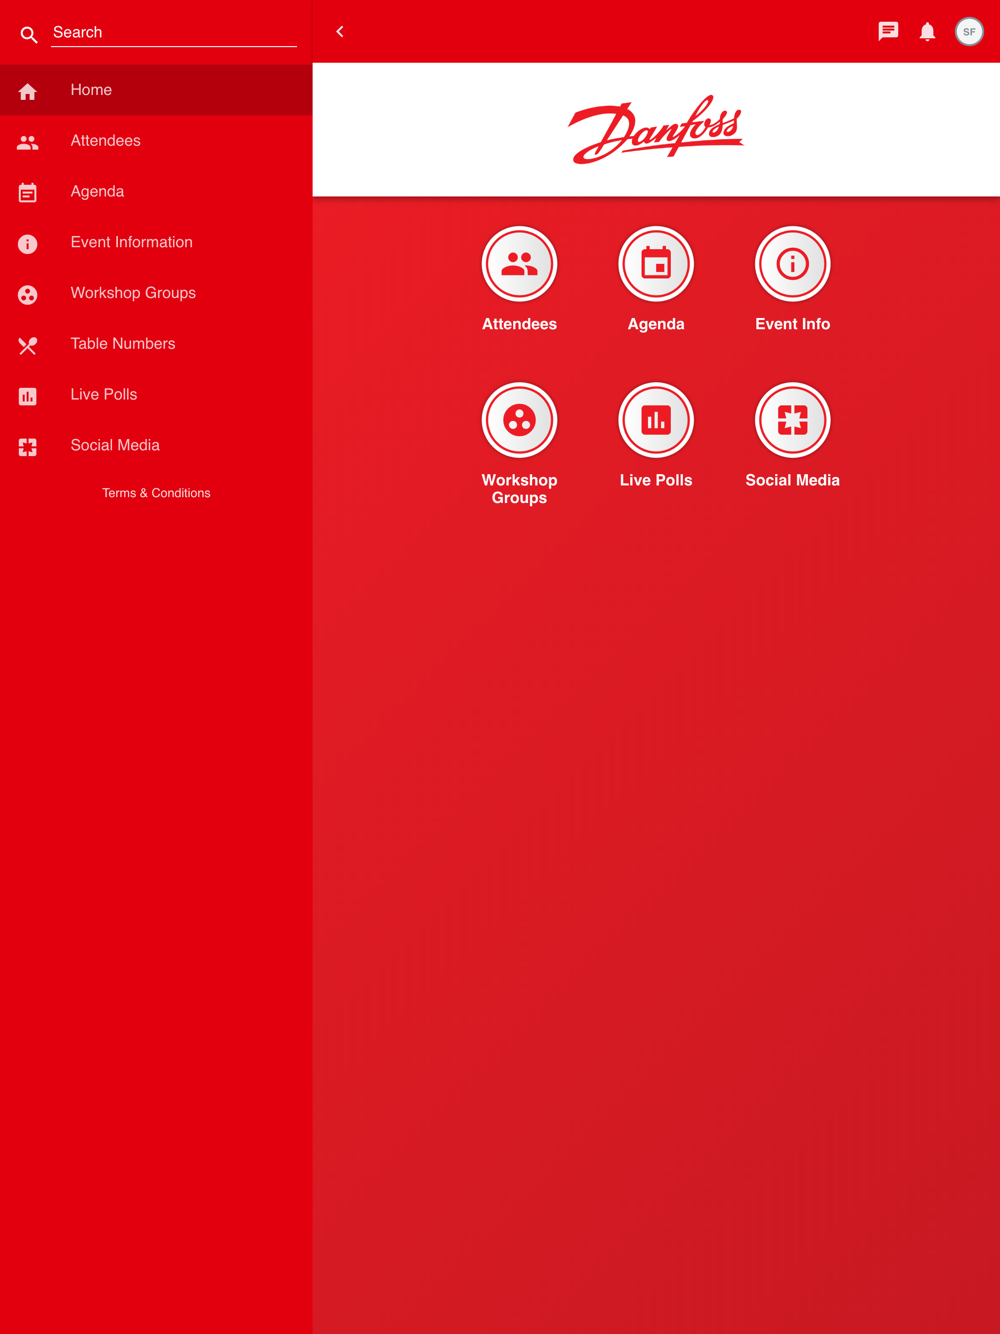Open the Live Polls circle icon on grid
This screenshot has width=1000, height=1334.
click(x=656, y=421)
